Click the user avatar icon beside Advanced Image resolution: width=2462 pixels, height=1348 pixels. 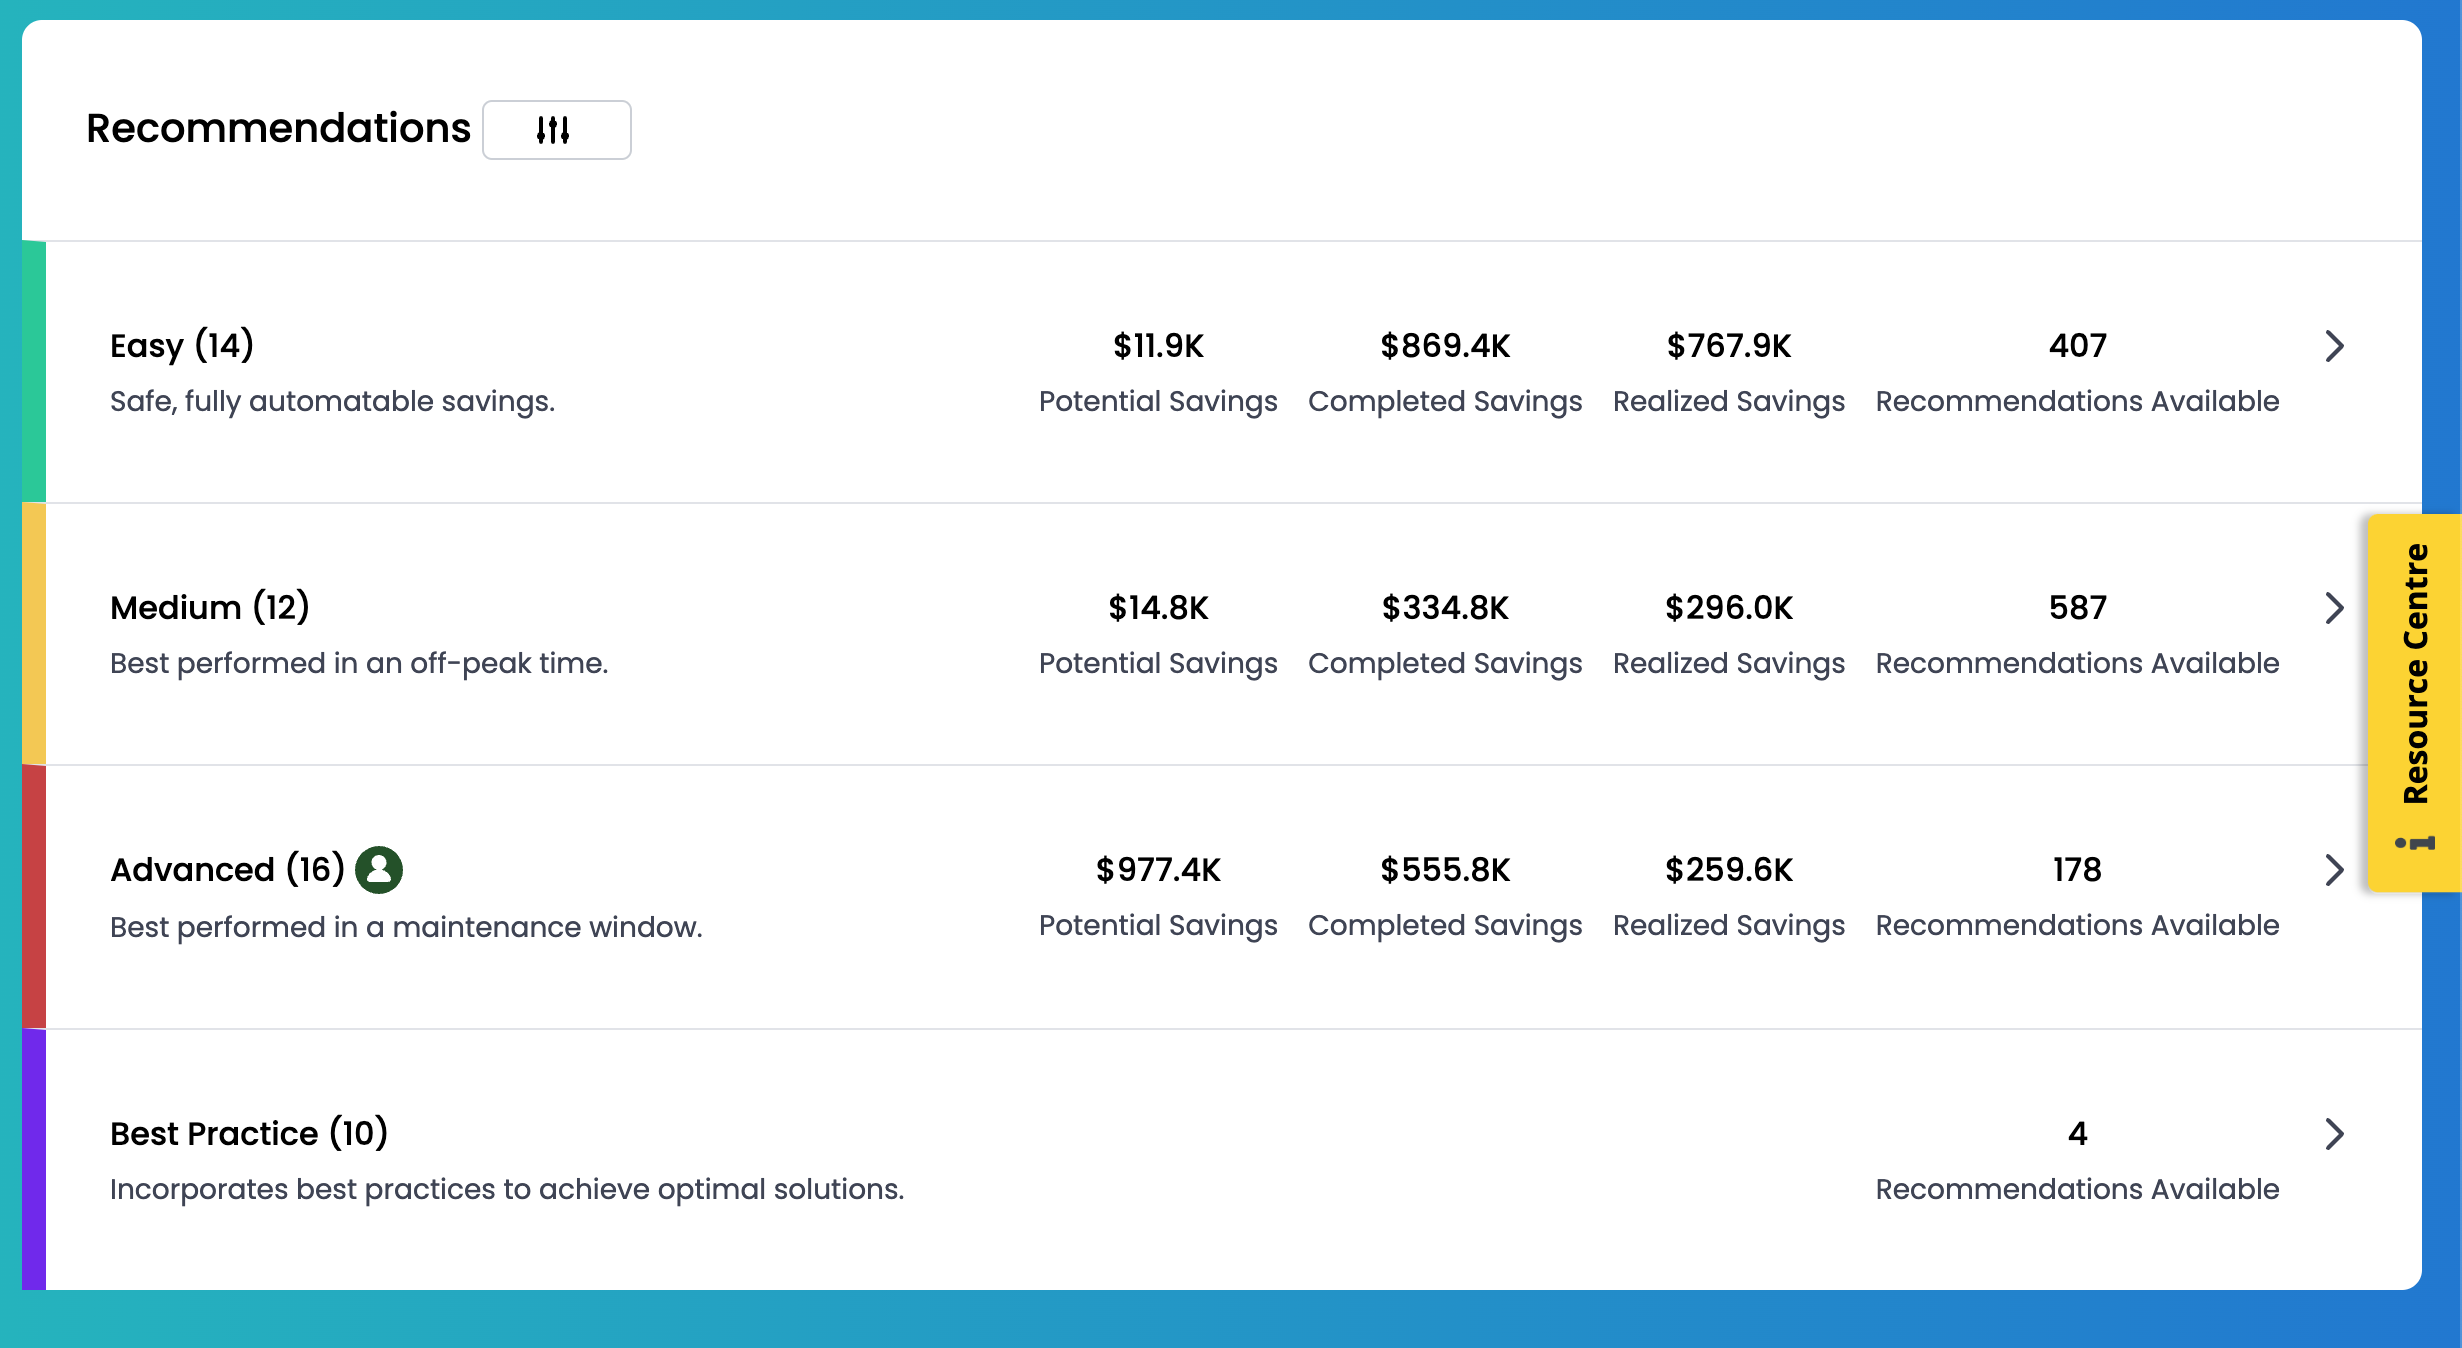point(379,869)
